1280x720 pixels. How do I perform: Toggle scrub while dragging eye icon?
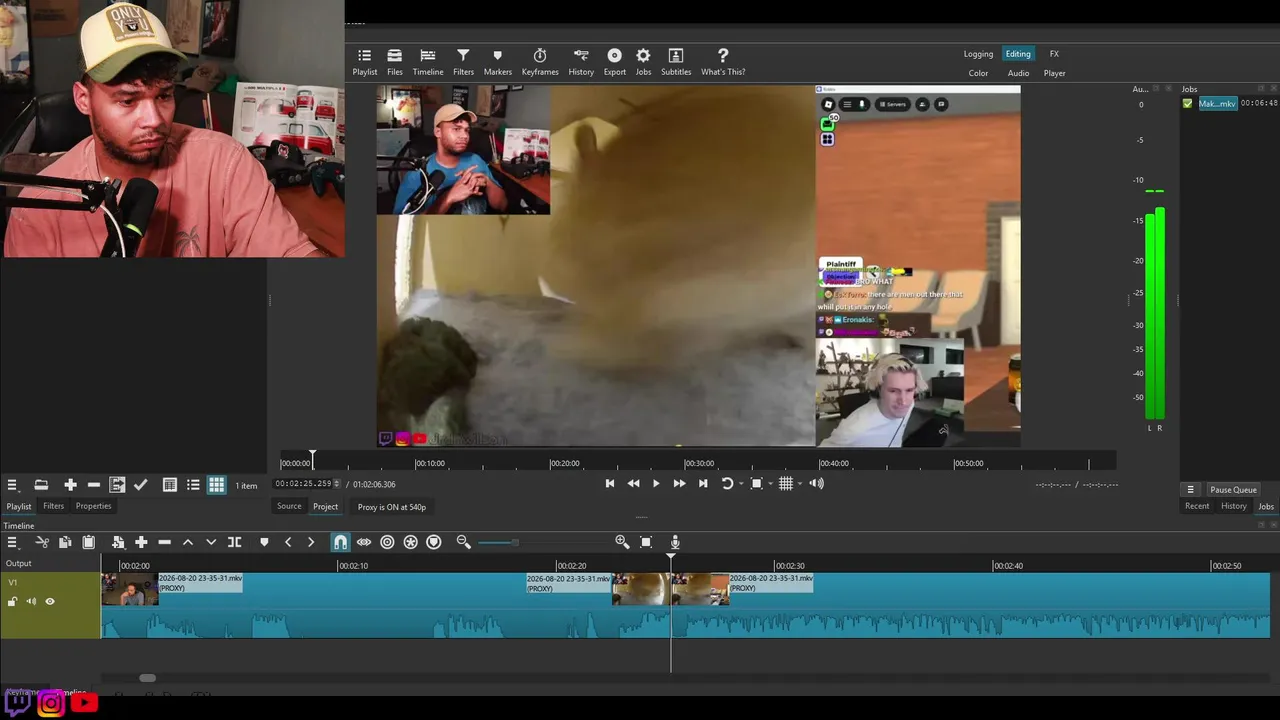(x=364, y=542)
